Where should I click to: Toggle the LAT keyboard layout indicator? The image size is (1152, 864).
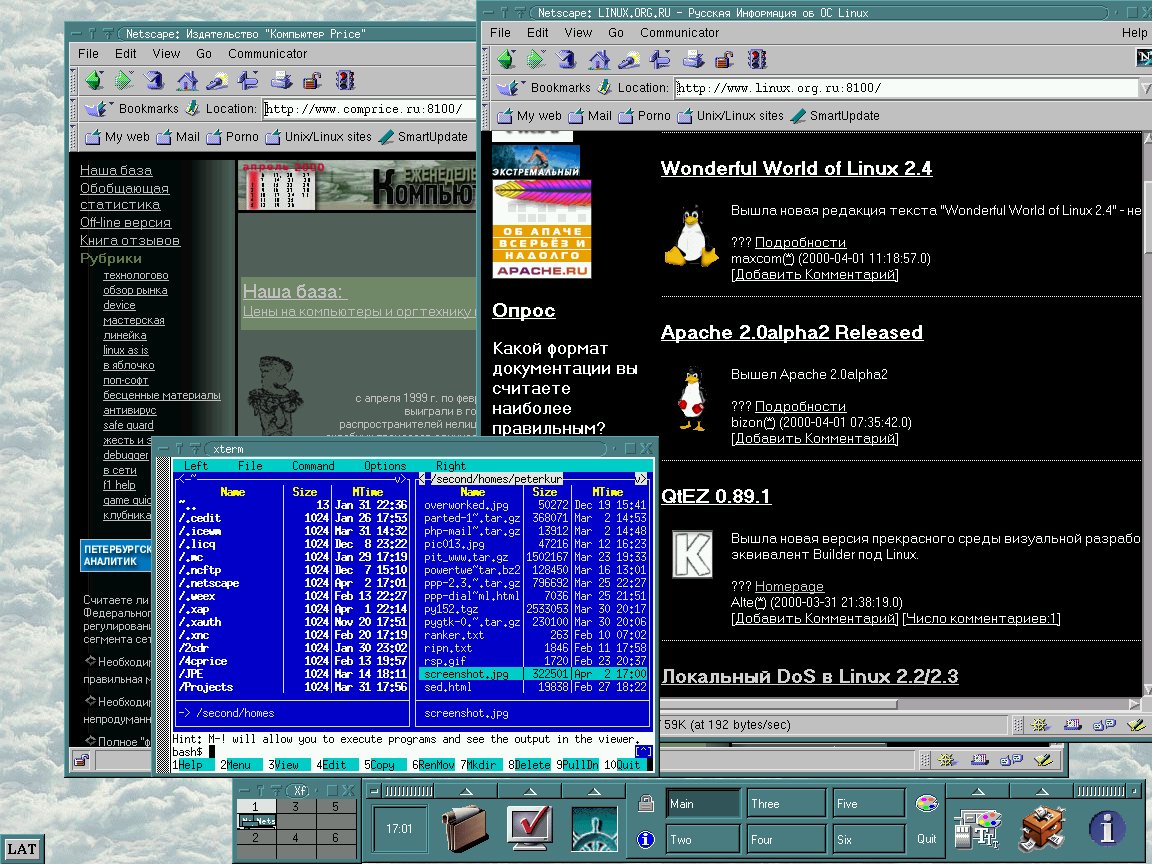(21, 849)
